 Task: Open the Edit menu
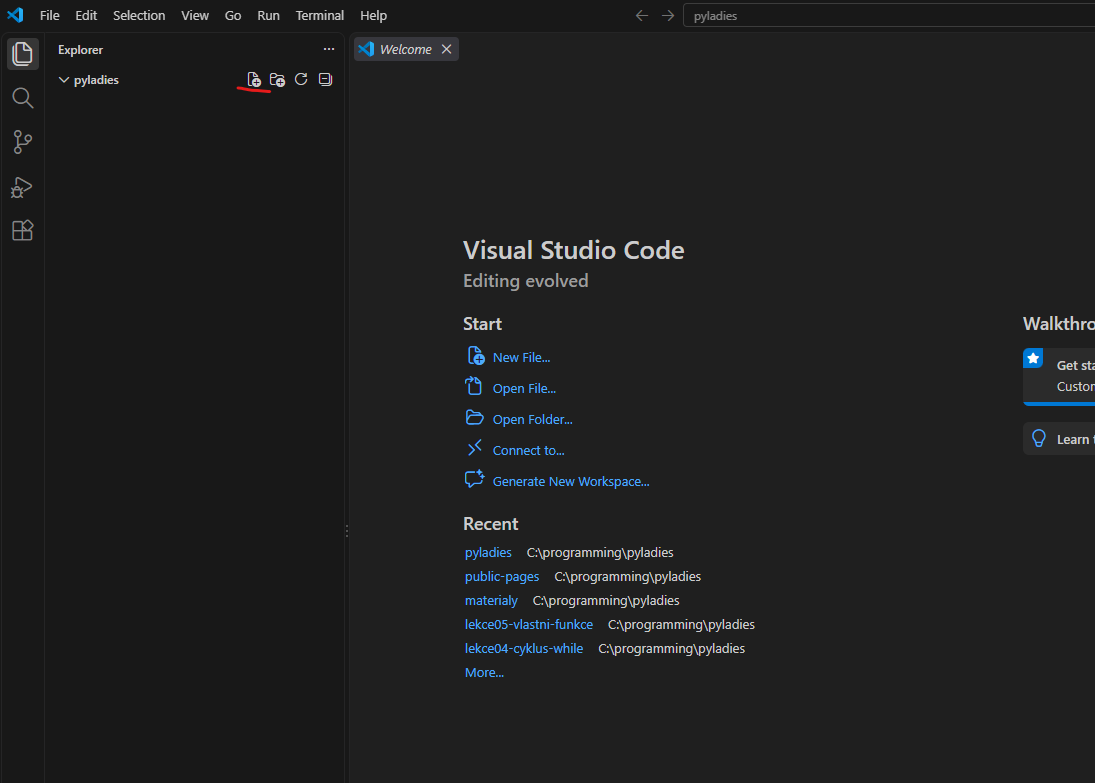[x=86, y=15]
